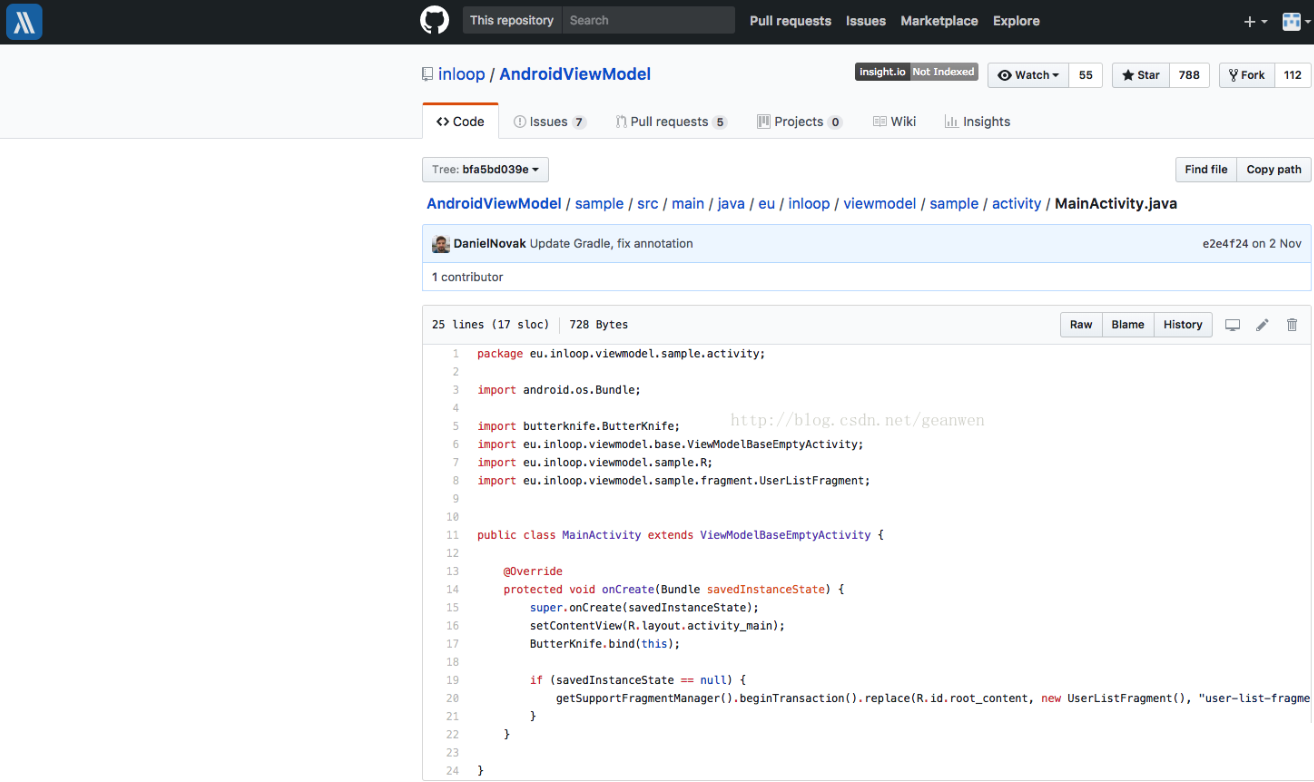
Task: Open commit hash e2e4f24
Action: click(1226, 244)
